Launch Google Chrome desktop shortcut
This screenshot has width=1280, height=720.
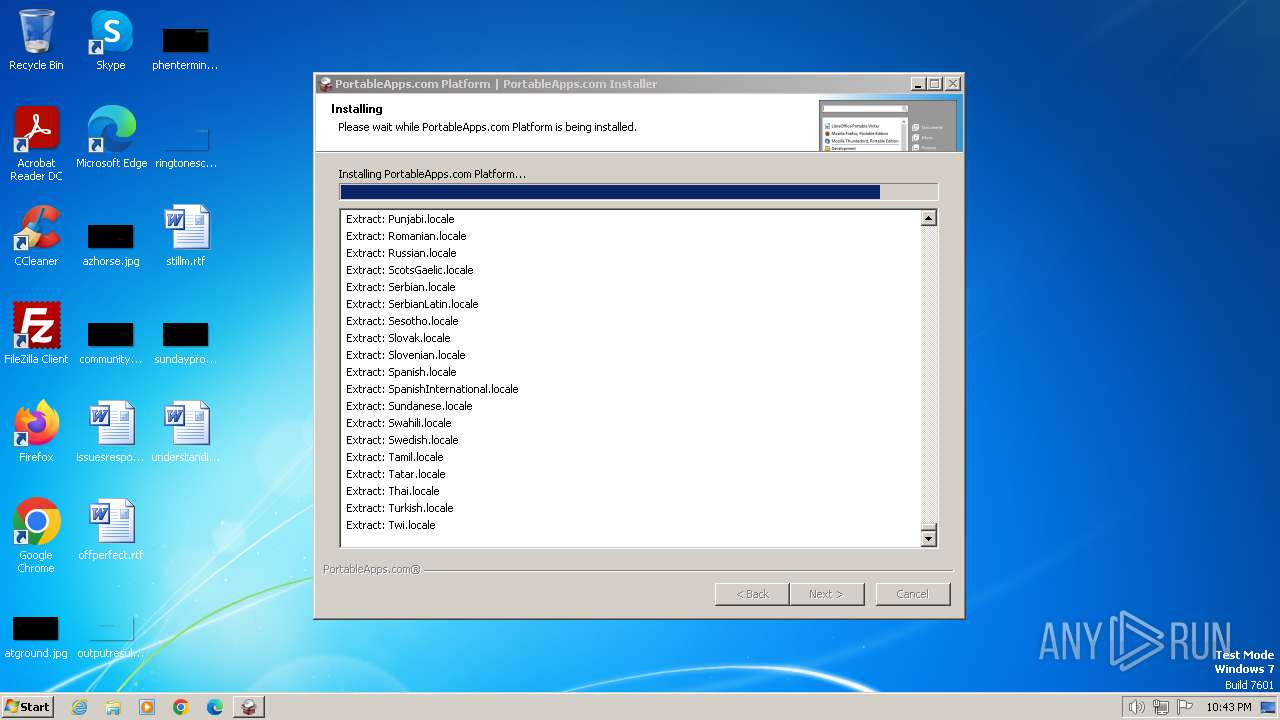36,535
